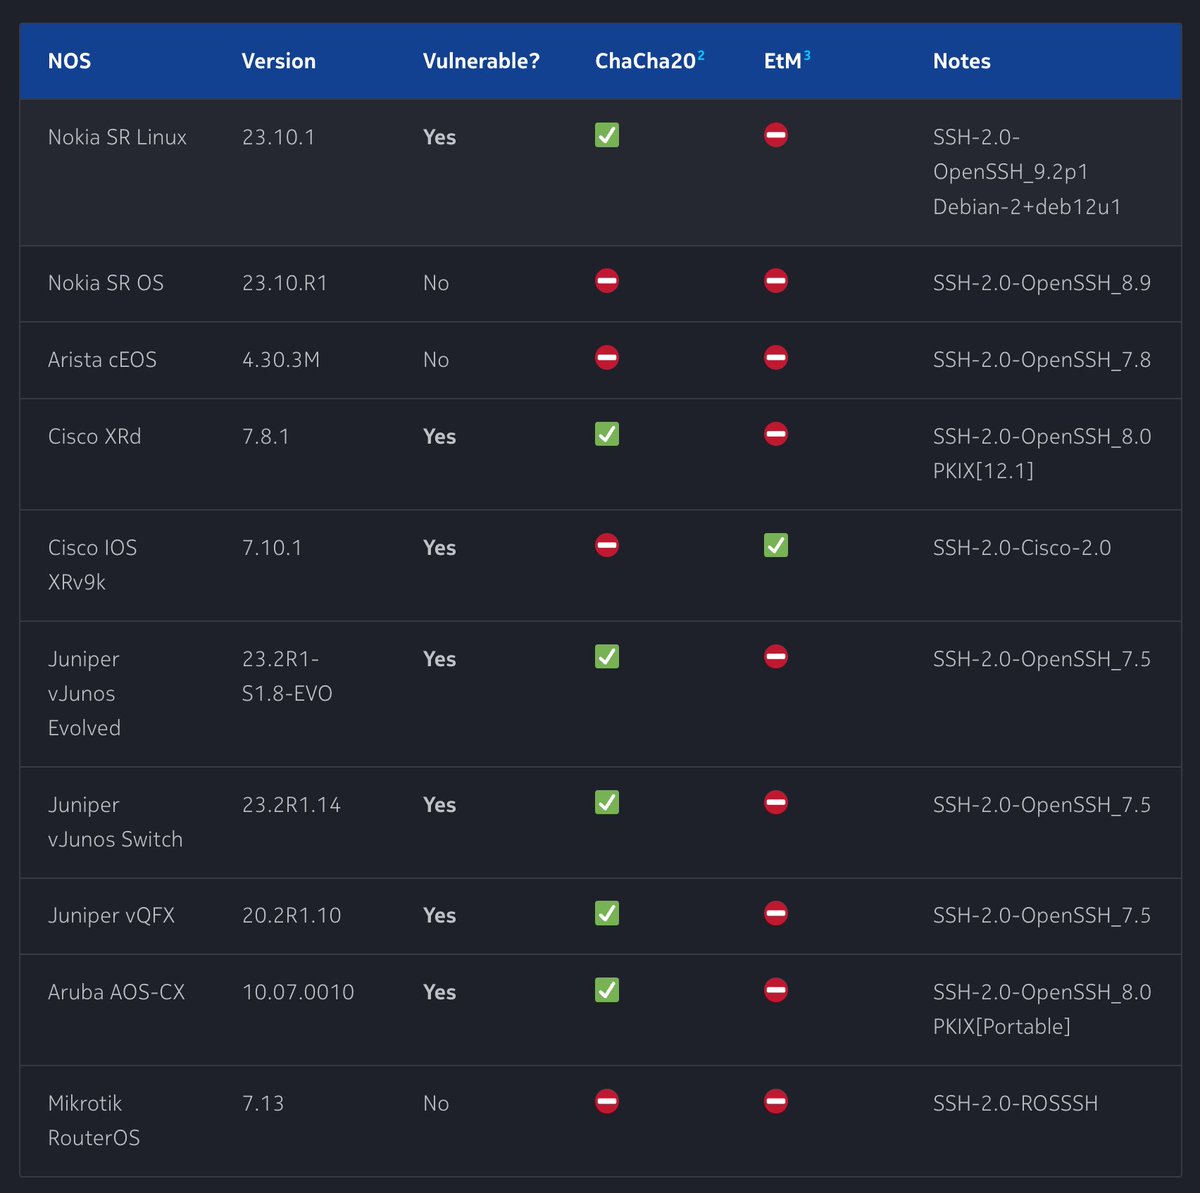Click the SSH-2.0-OpenSSH_8.0 PKIX[12.1] note

click(x=1042, y=454)
